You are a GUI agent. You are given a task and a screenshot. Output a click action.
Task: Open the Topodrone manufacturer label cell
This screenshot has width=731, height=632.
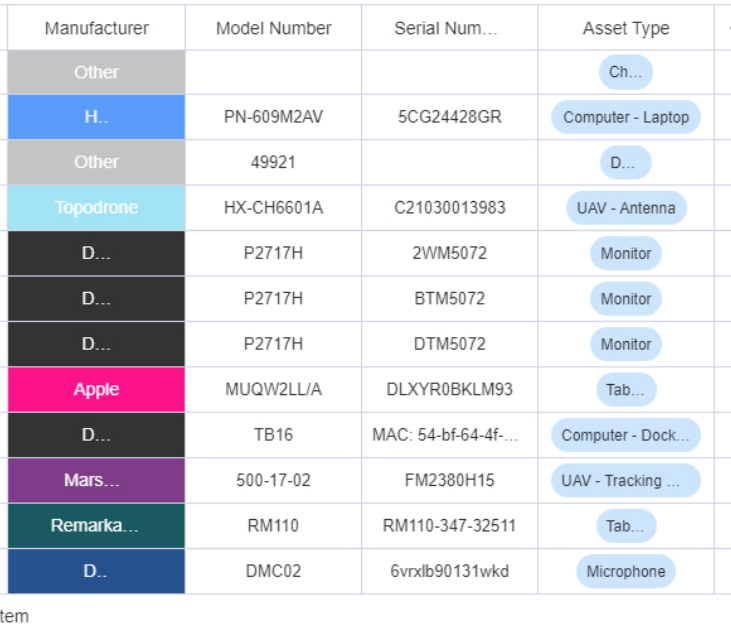click(x=97, y=207)
